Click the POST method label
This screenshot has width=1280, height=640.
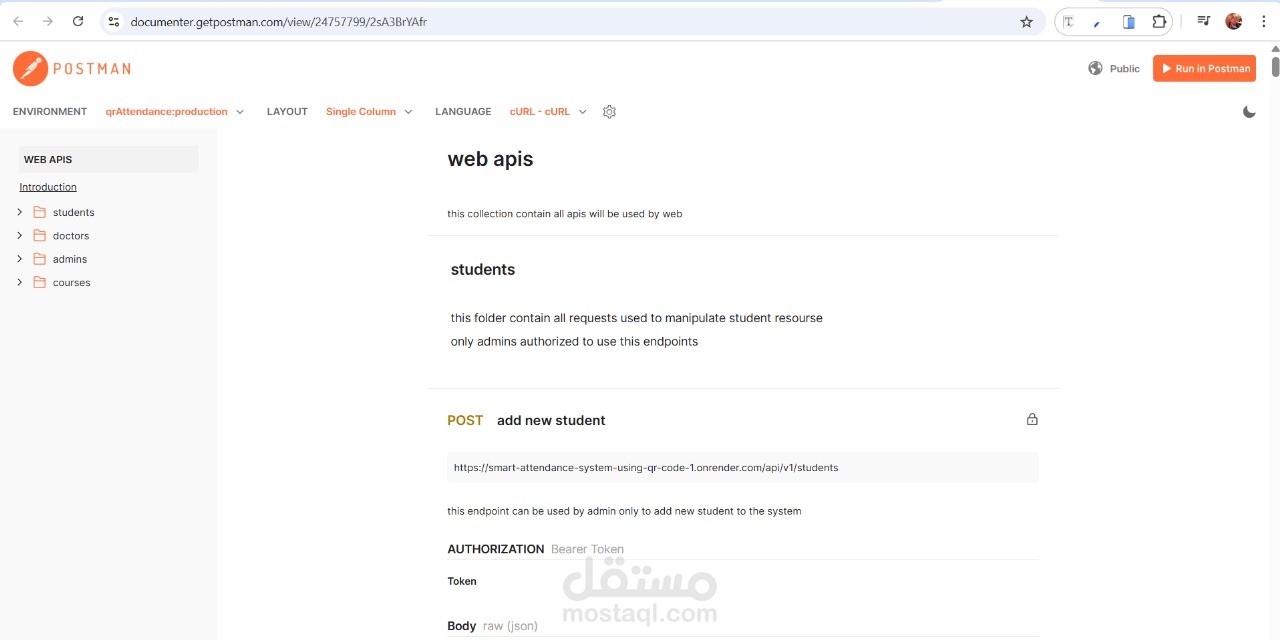[465, 420]
